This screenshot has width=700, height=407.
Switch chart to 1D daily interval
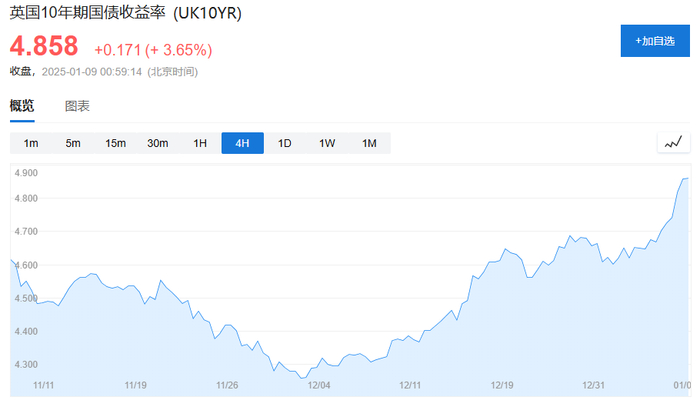(284, 143)
